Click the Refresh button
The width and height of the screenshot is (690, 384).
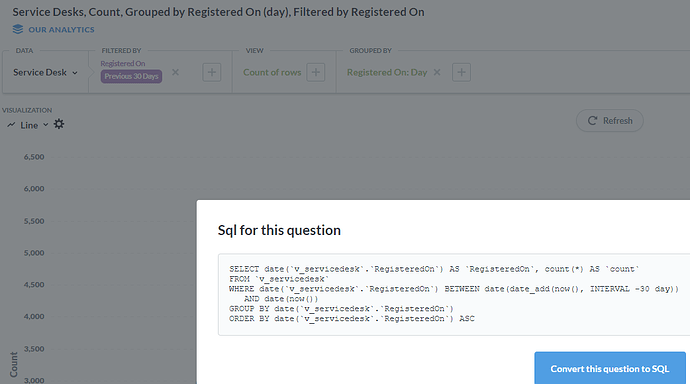click(609, 121)
